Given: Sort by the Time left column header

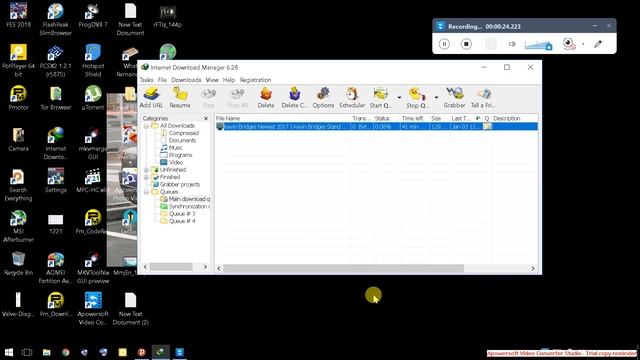Looking at the screenshot, I should [x=414, y=118].
